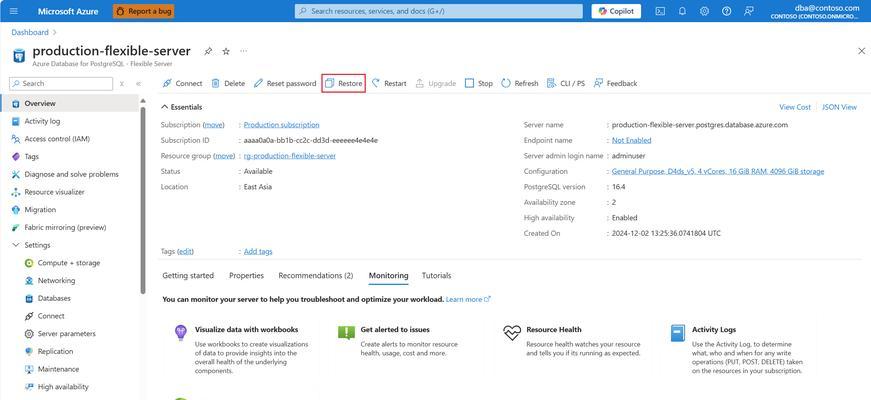Open Overview in the sidebar
The height and width of the screenshot is (400, 871).
pos(69,103)
